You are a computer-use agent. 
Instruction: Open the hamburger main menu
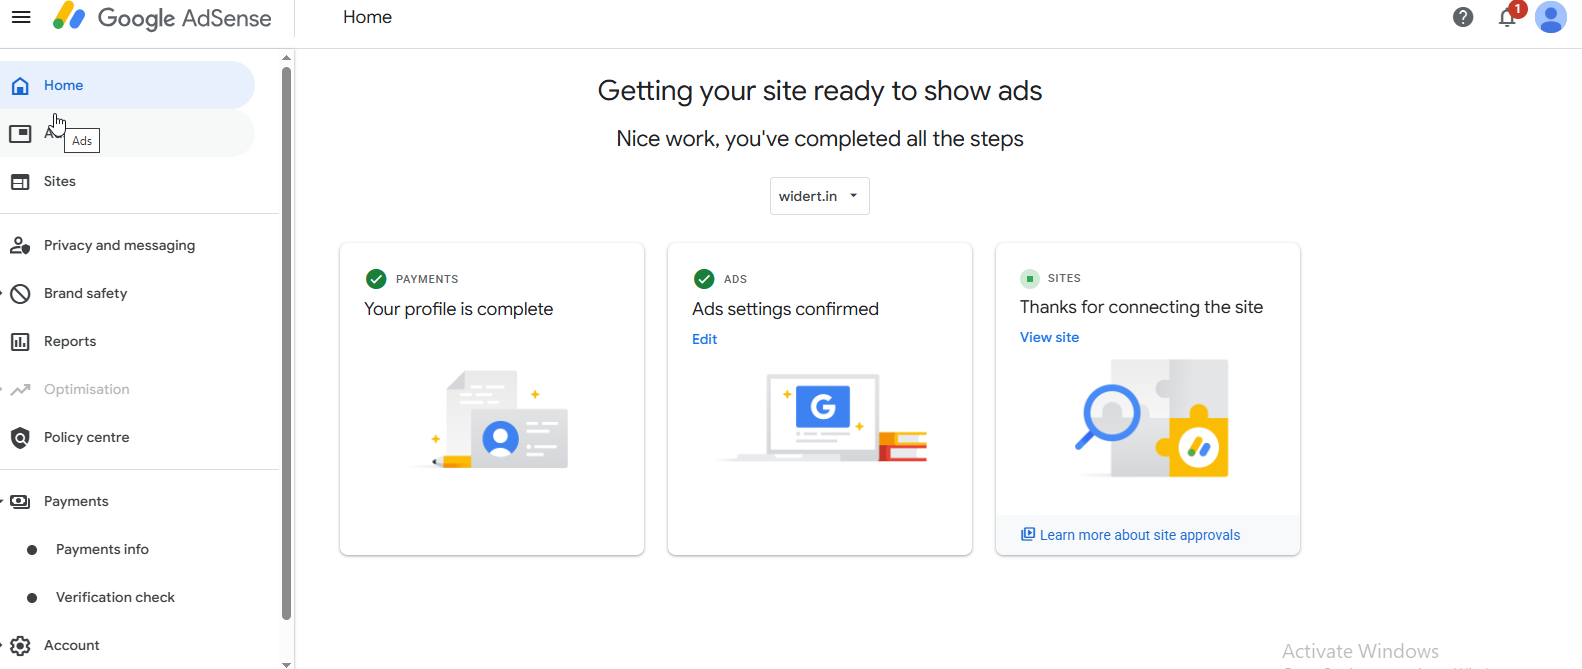pyautogui.click(x=21, y=17)
